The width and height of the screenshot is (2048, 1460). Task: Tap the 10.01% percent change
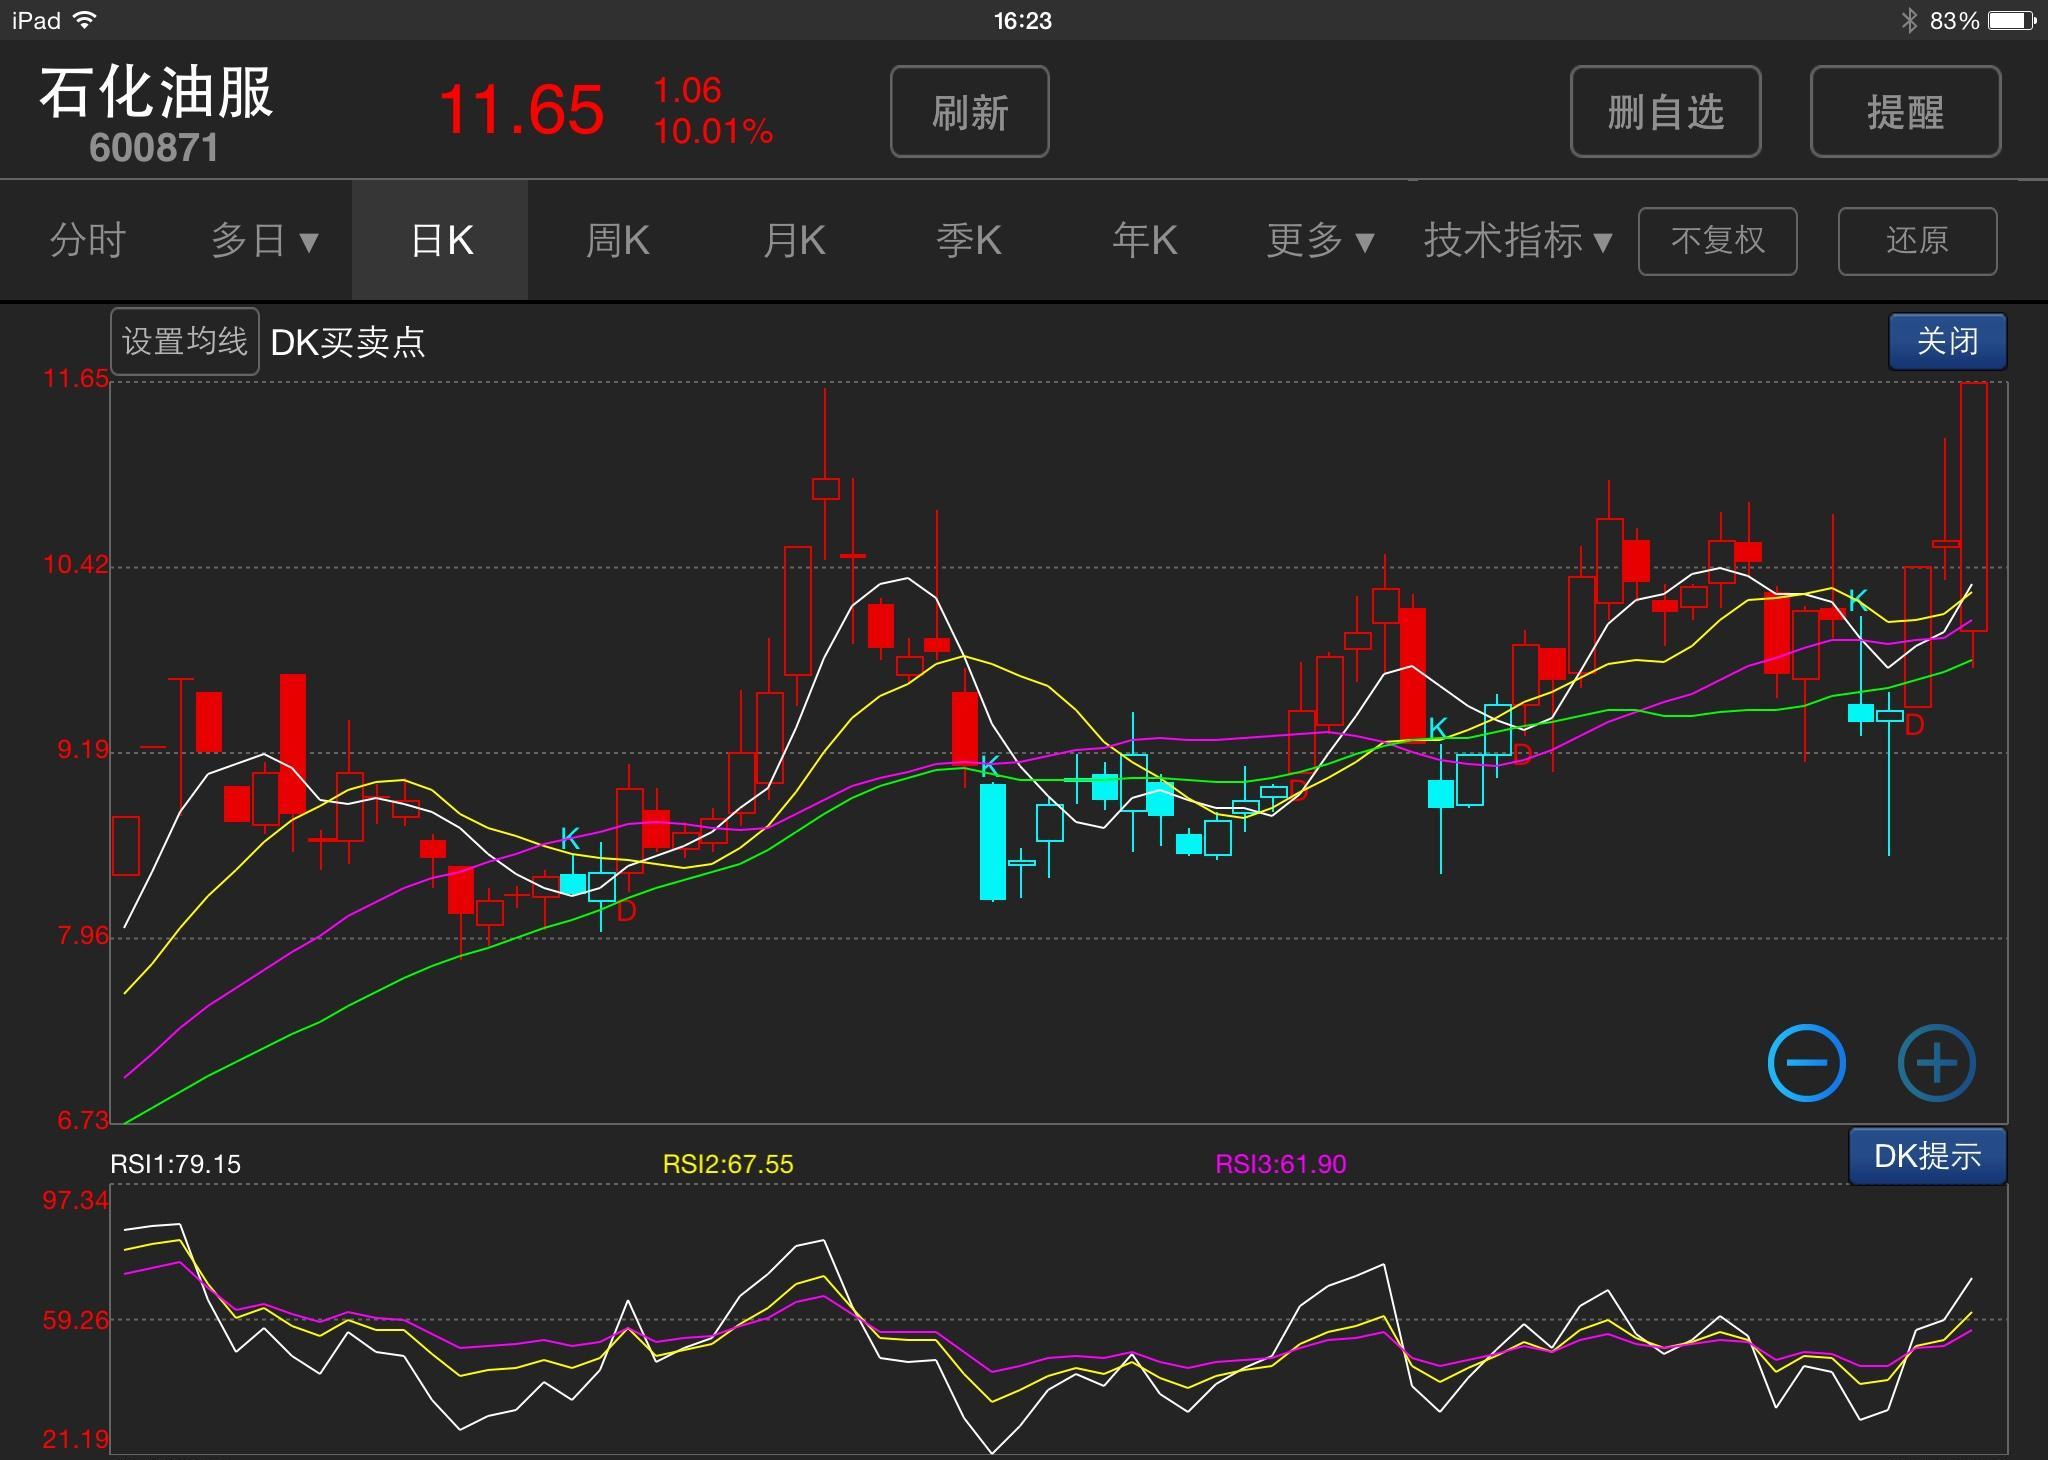coord(713,131)
